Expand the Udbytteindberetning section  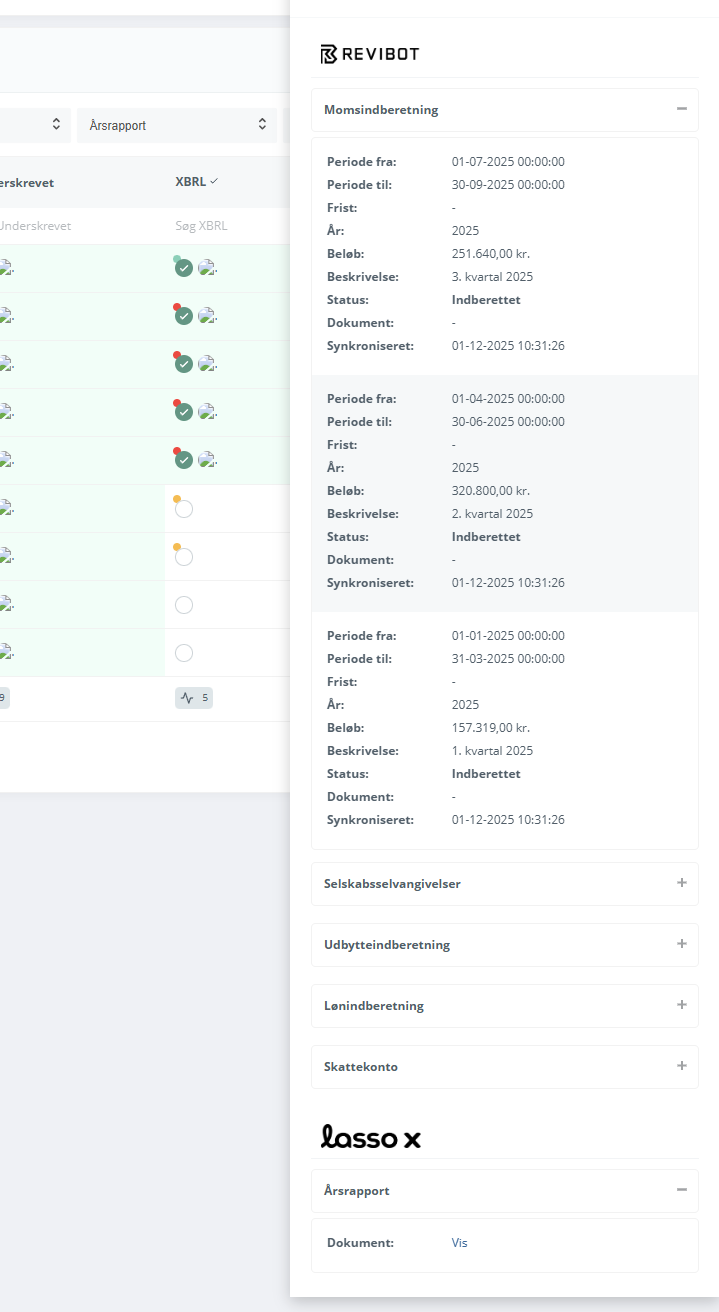click(681, 944)
